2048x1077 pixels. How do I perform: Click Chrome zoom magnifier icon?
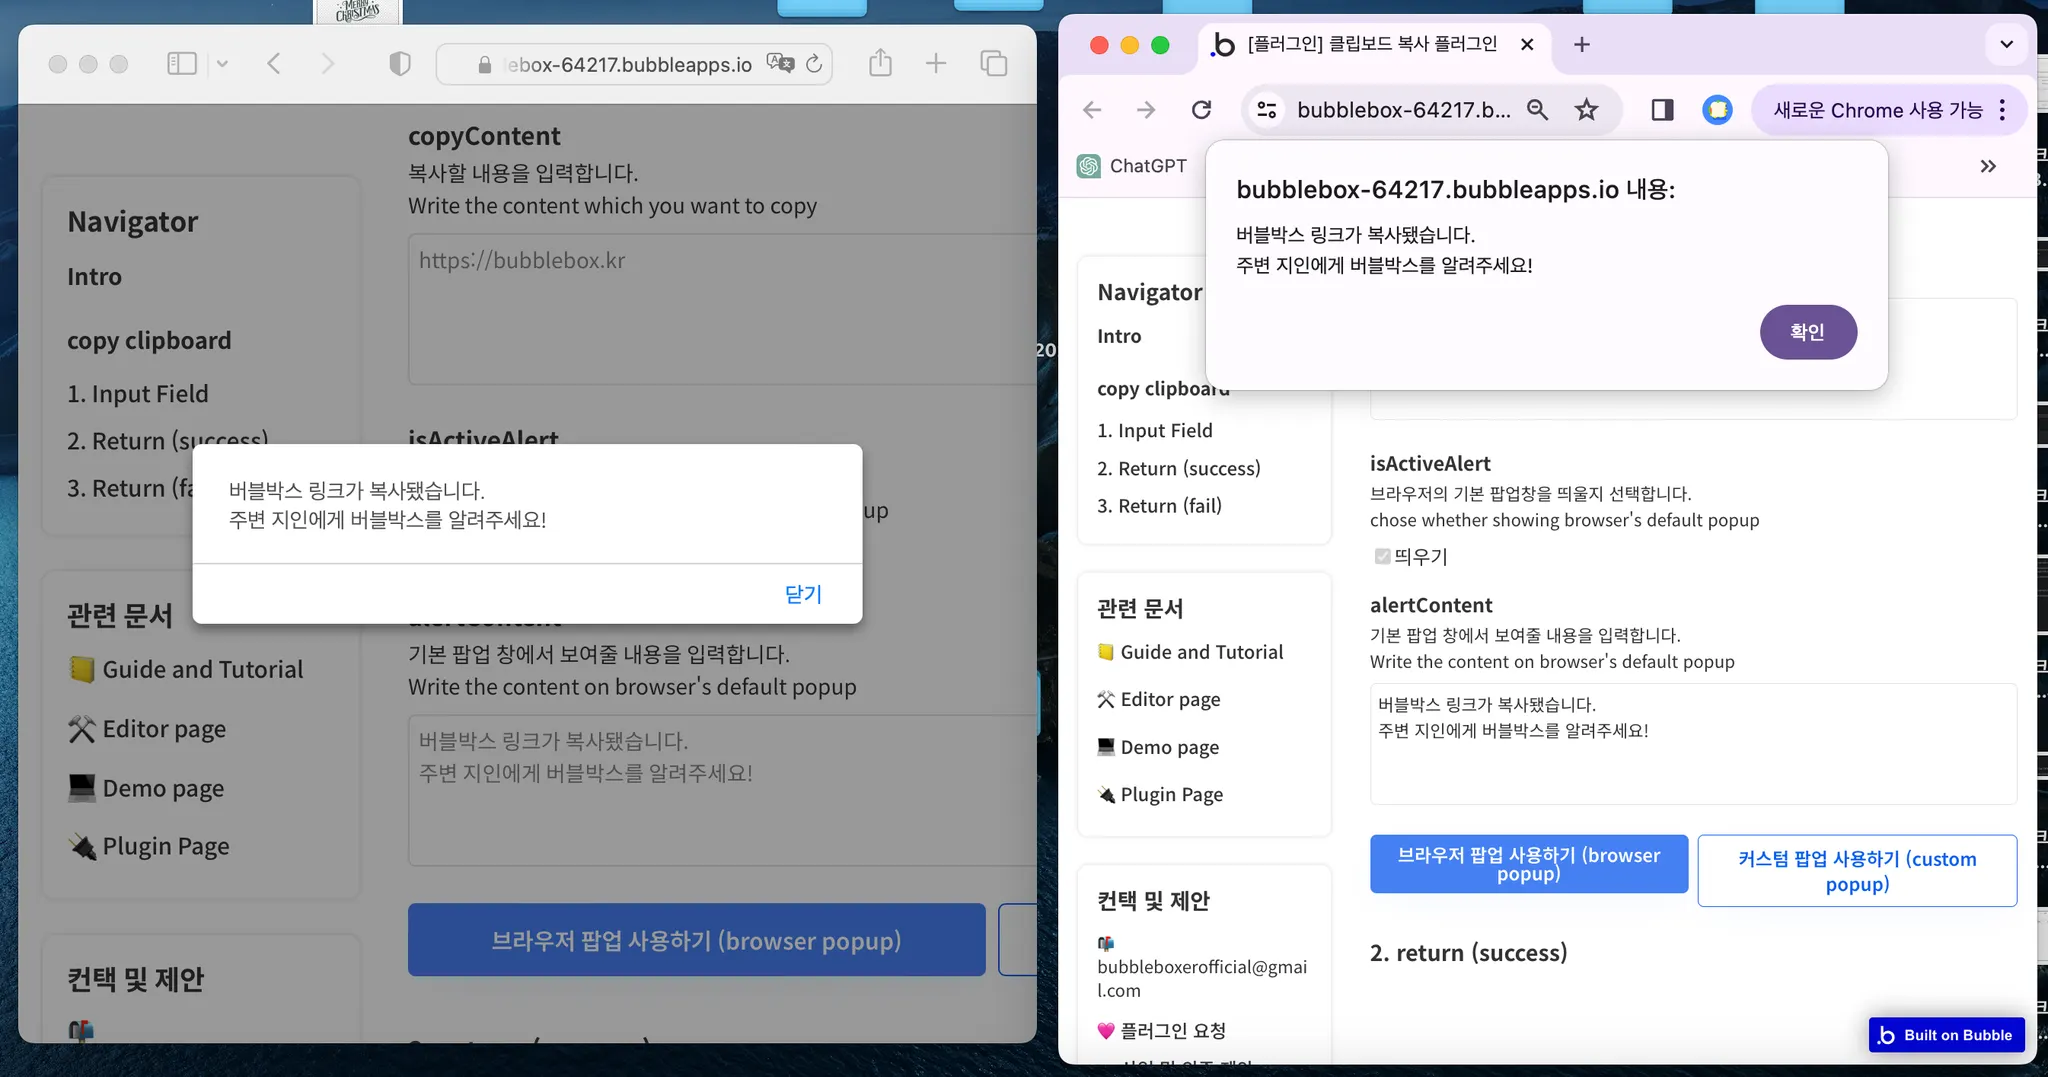[1538, 110]
